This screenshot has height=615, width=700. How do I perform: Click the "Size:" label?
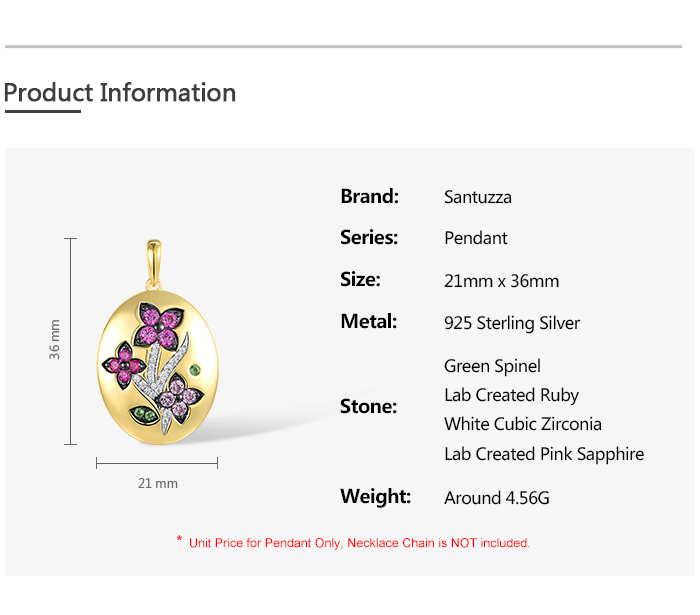[x=360, y=280]
